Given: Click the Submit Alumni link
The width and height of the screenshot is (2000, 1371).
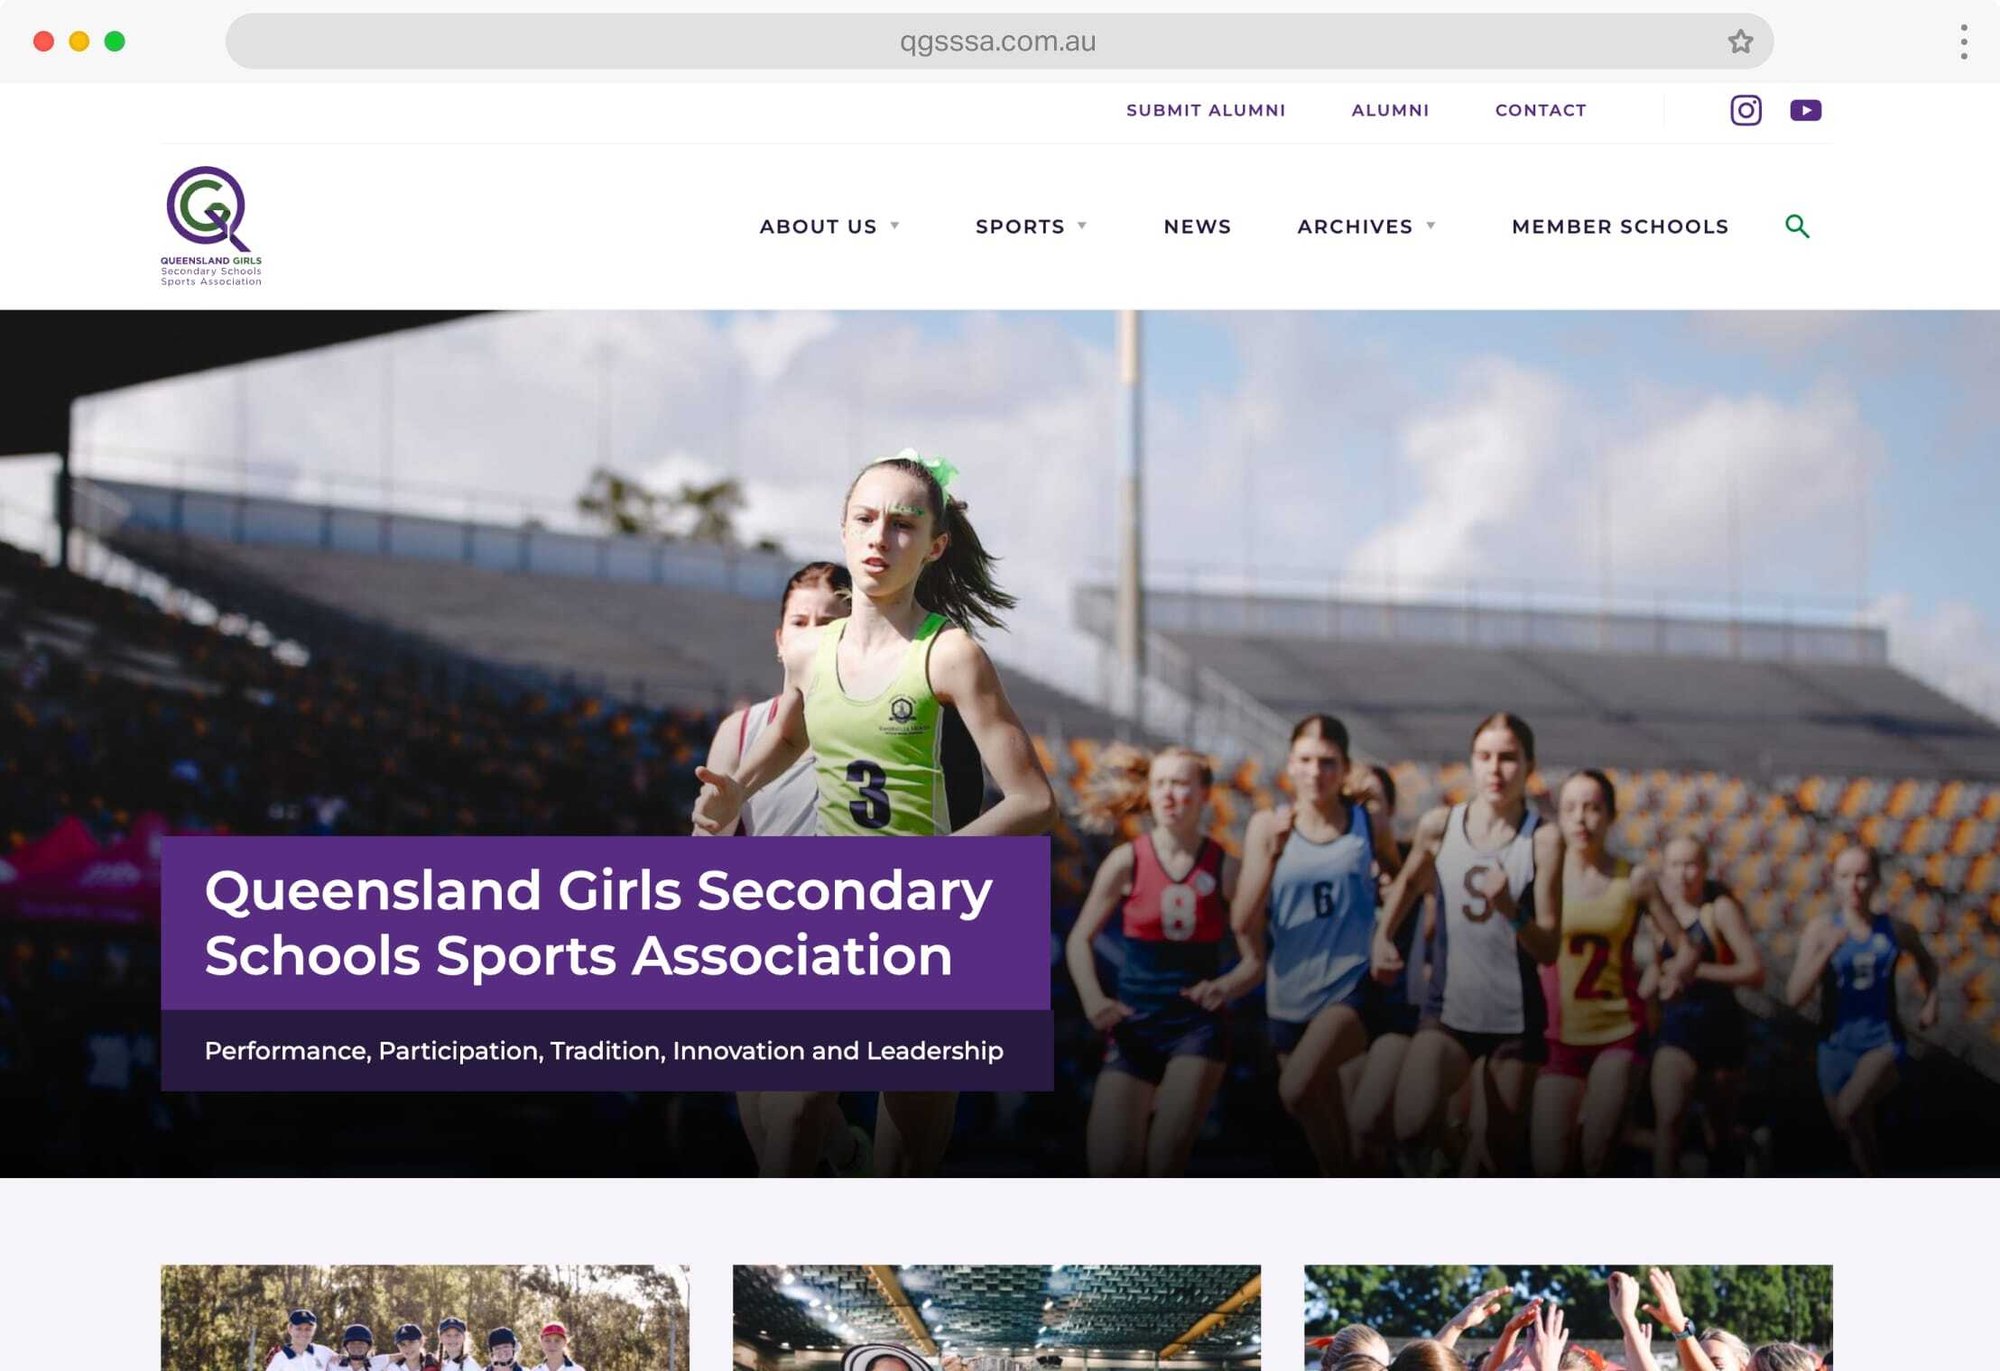Looking at the screenshot, I should (1206, 110).
